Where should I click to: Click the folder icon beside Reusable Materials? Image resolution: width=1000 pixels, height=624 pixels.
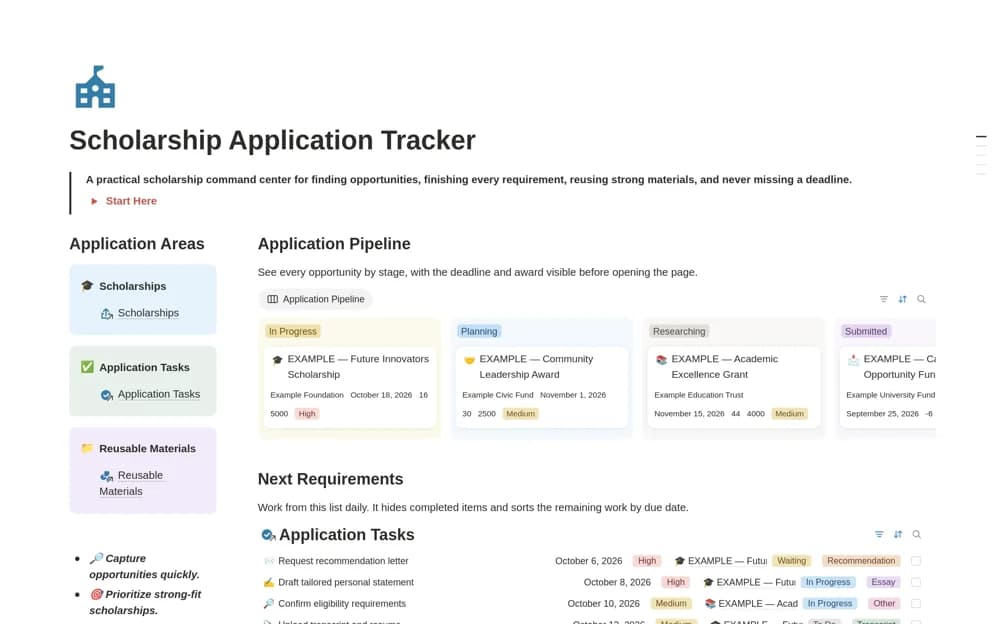coord(87,448)
